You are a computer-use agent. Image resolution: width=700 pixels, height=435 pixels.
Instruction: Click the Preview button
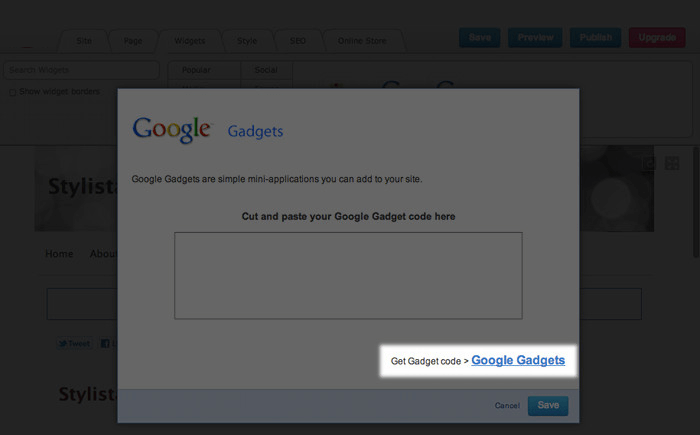pyautogui.click(x=535, y=38)
